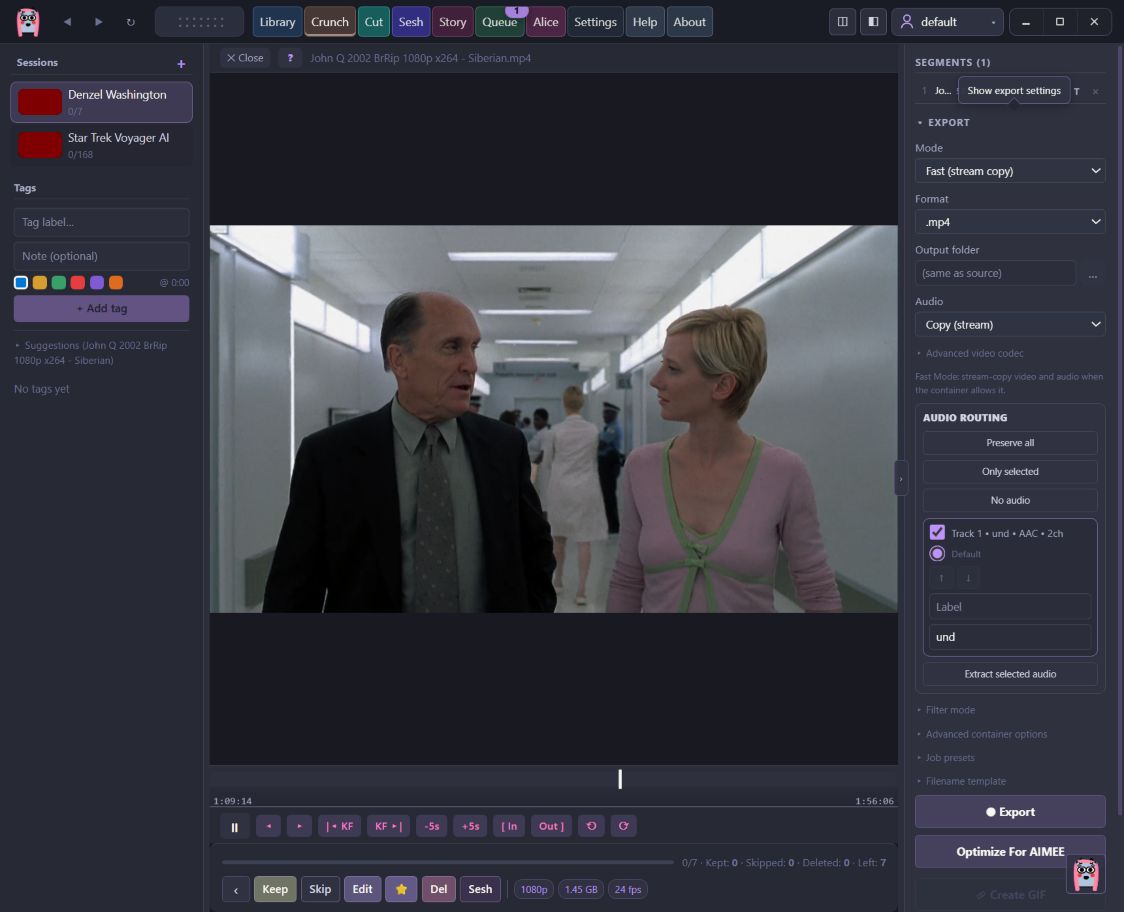Viewport: 1124px width, 912px height.
Task: Switch to the Cut tab
Action: (x=373, y=22)
